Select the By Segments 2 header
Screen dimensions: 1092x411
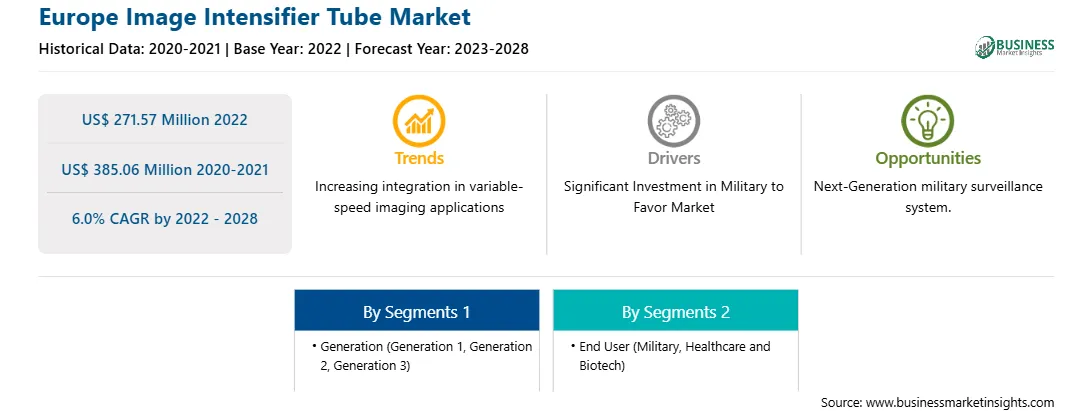tap(676, 311)
